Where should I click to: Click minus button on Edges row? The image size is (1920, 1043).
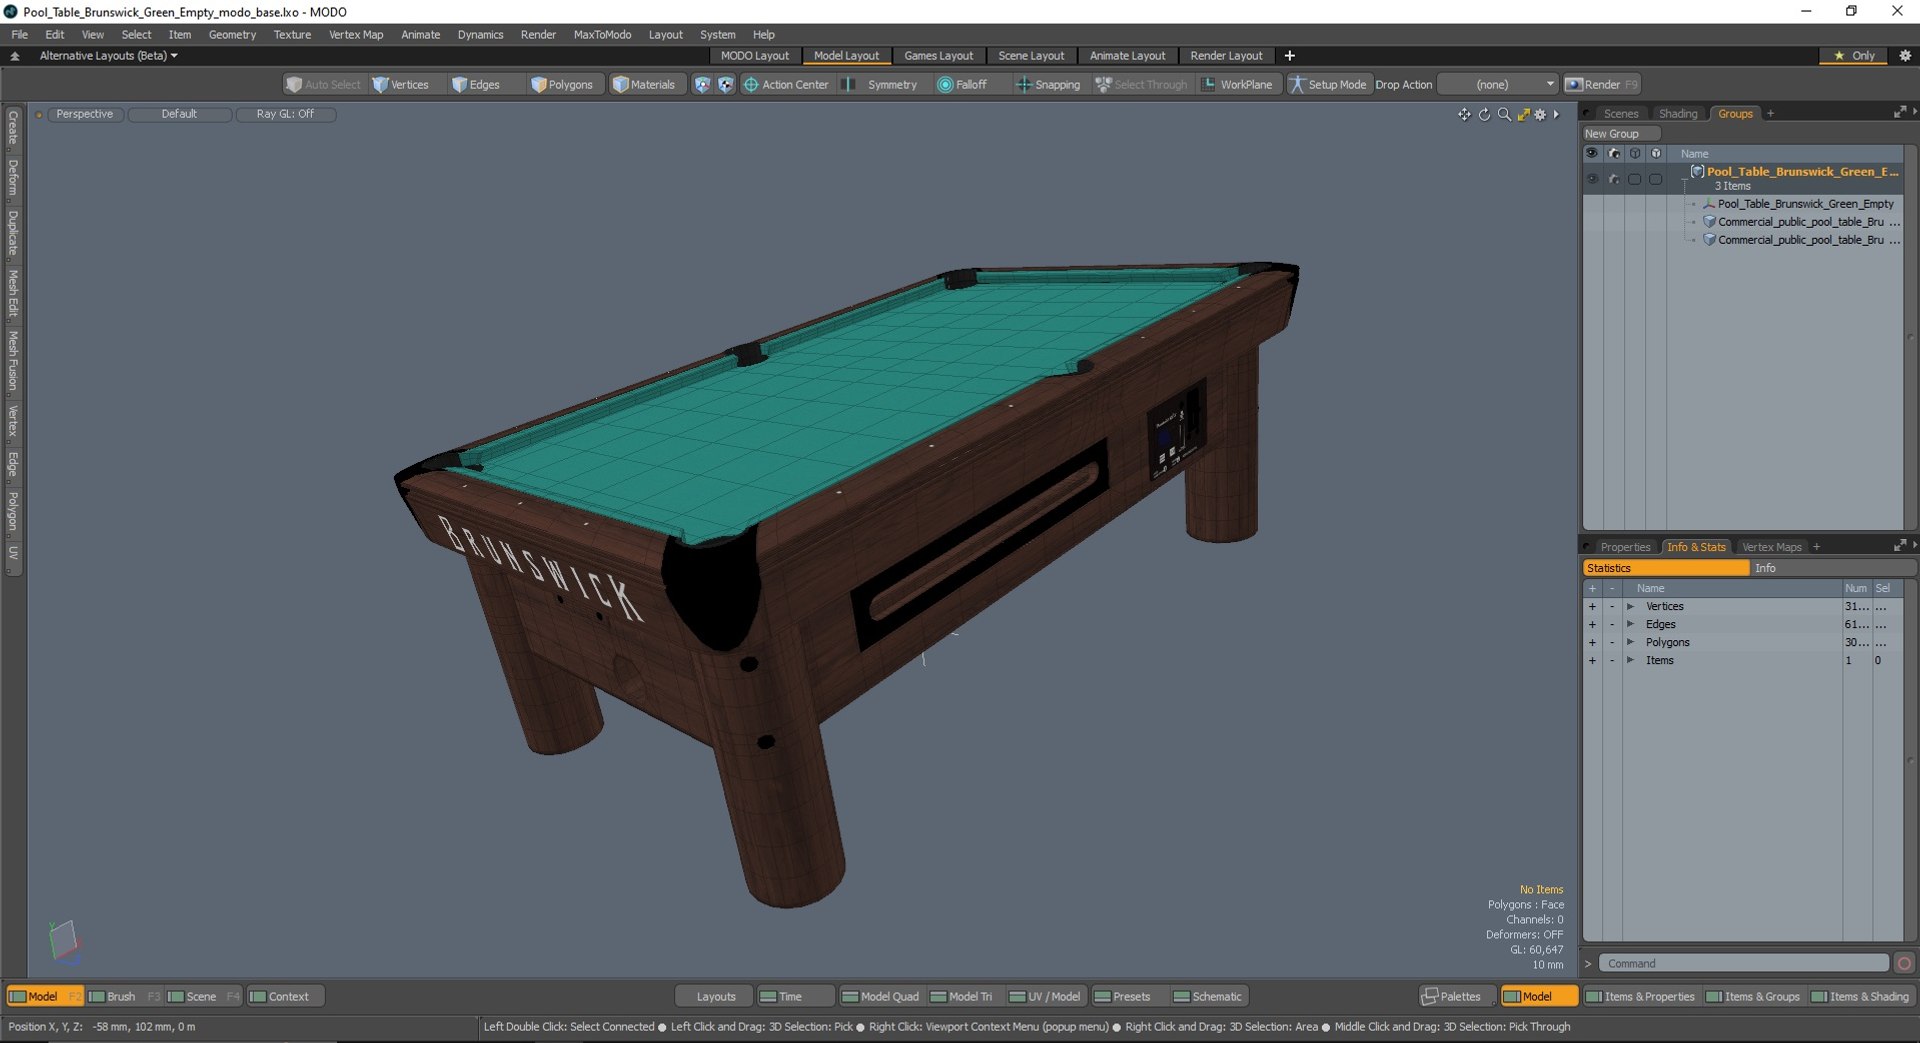click(1612, 625)
